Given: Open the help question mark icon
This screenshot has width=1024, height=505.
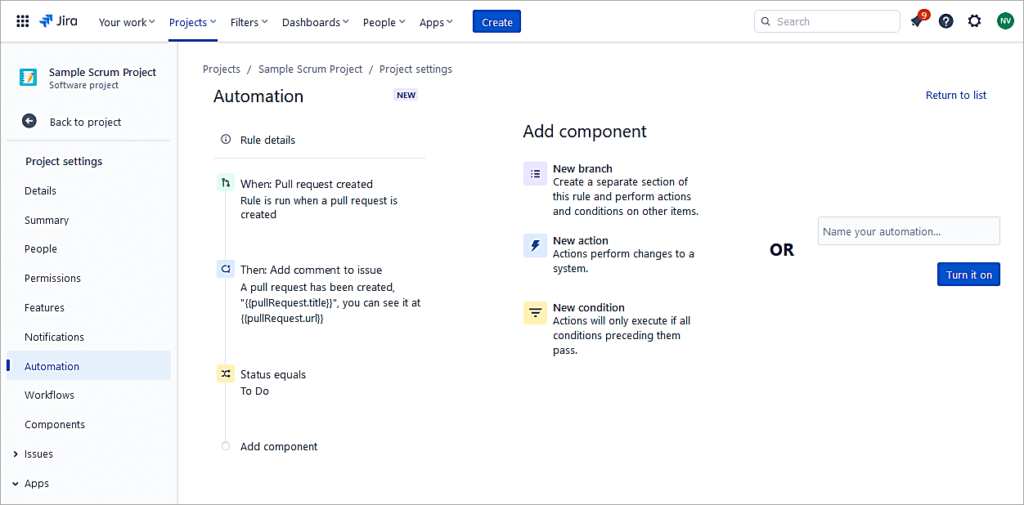Looking at the screenshot, I should (x=946, y=21).
